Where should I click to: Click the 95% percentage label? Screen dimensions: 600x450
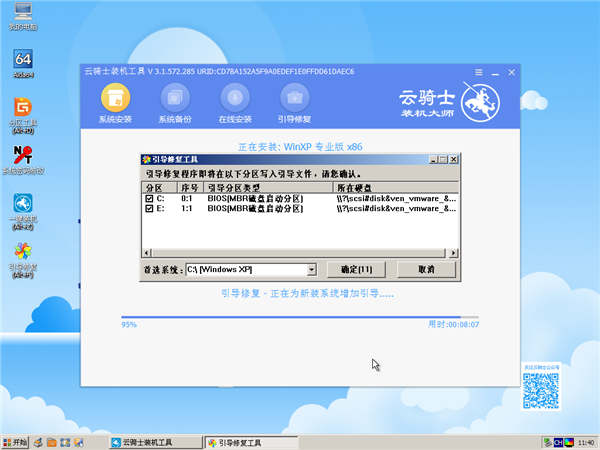[129, 324]
